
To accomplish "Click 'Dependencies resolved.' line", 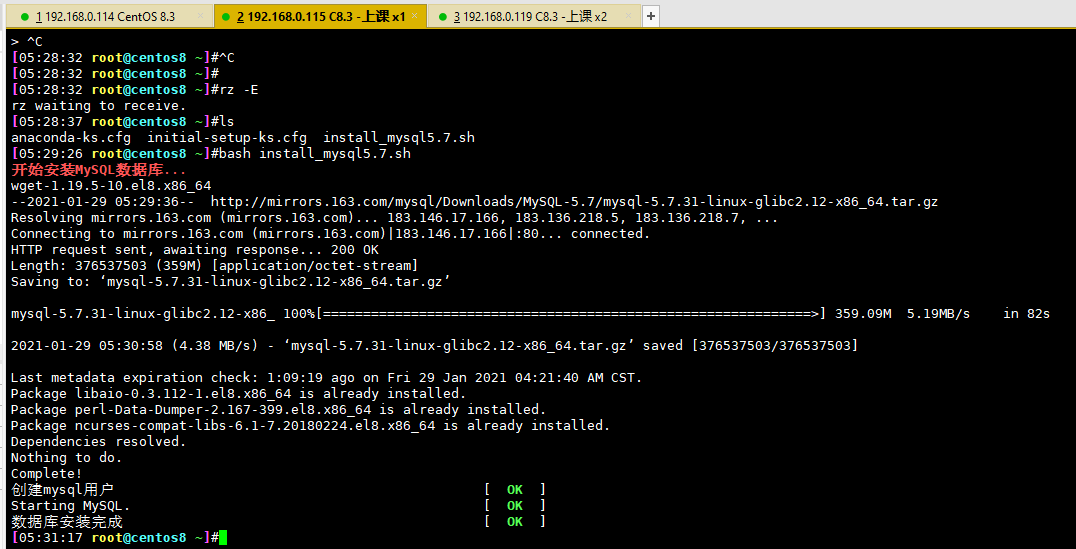I will click(99, 441).
